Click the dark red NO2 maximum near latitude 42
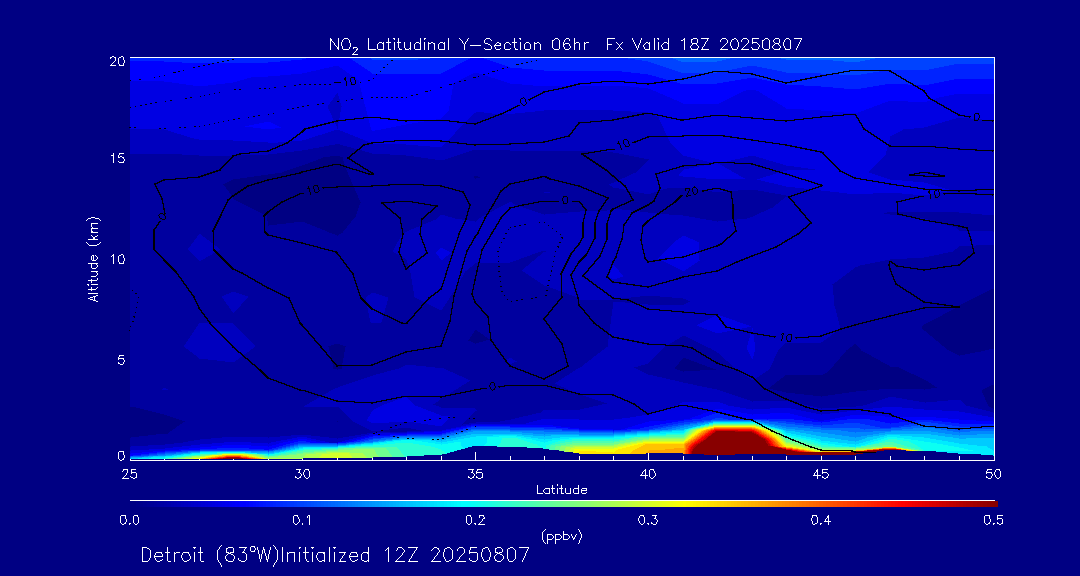 (734, 443)
